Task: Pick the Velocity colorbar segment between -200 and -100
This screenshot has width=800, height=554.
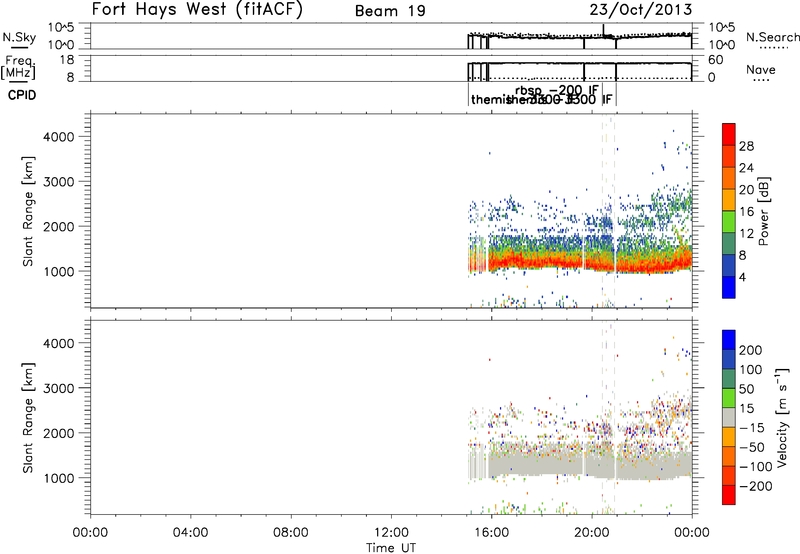Action: [729, 476]
